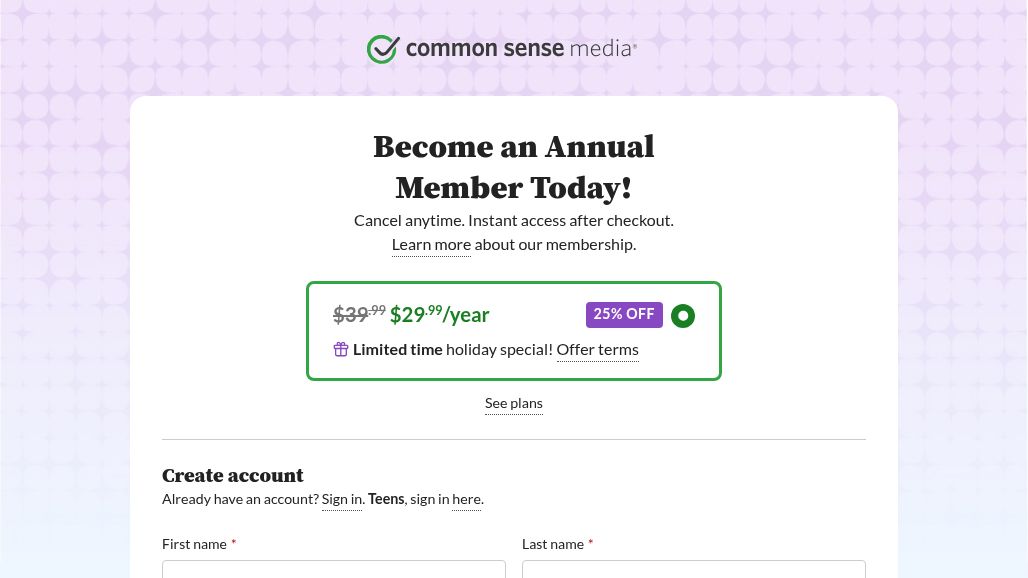
Task: Focus the First name input field
Action: coord(334,569)
